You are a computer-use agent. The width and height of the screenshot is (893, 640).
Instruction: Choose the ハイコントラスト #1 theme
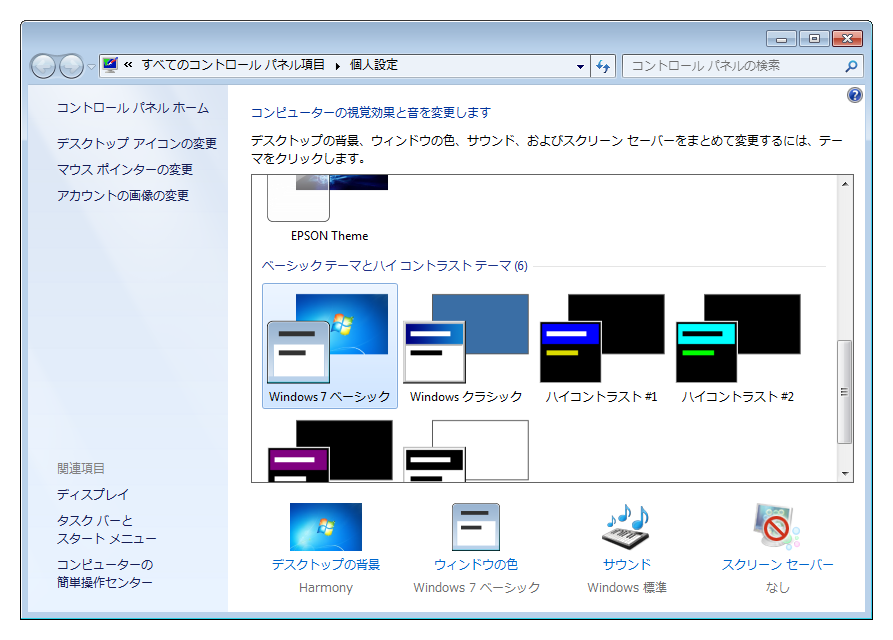point(602,346)
